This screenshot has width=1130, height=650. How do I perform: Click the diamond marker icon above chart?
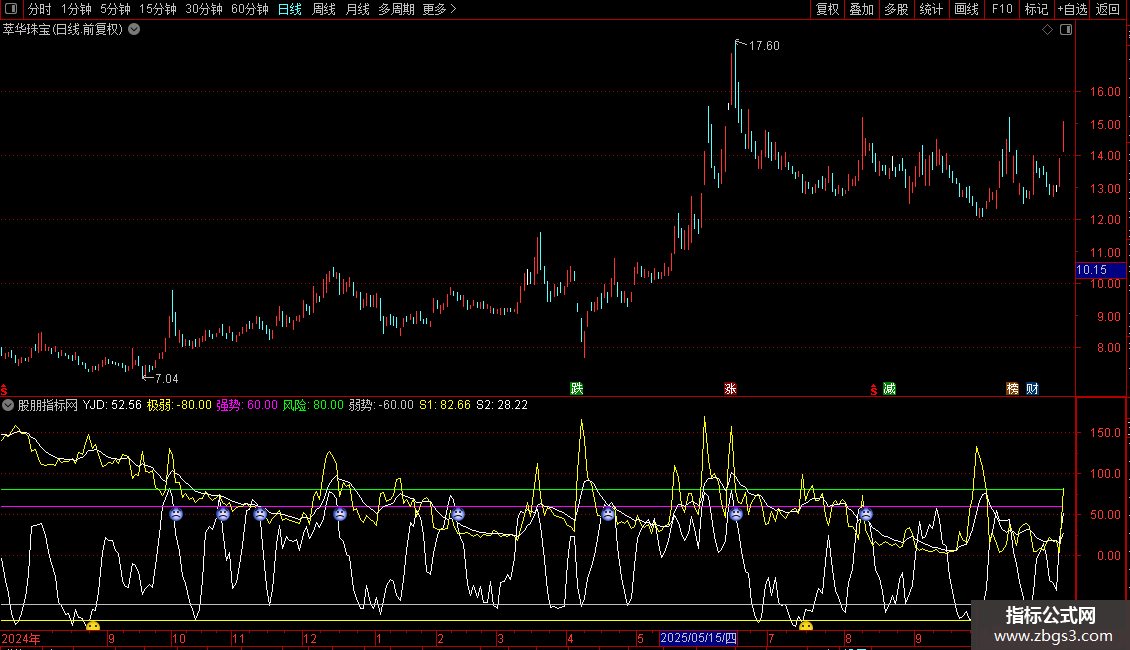(x=1047, y=30)
